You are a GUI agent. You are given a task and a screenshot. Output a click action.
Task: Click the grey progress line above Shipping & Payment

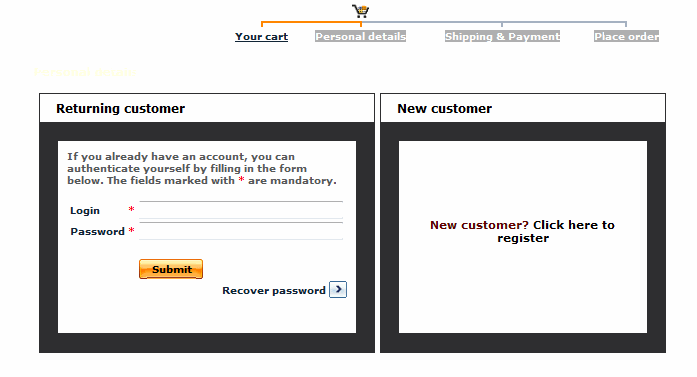pos(502,22)
